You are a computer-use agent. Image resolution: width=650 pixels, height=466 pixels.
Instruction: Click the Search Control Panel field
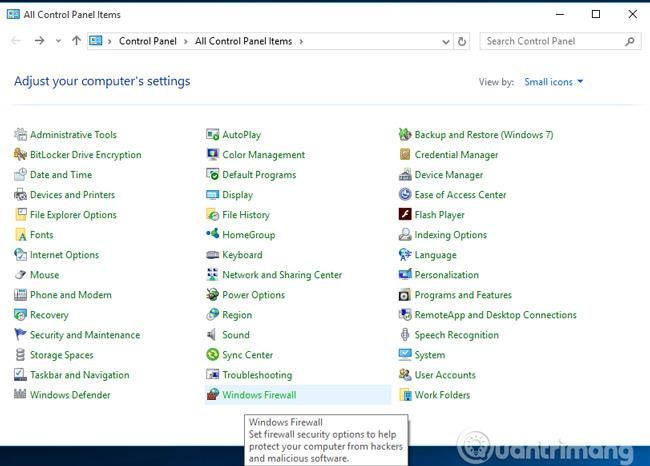(x=560, y=41)
